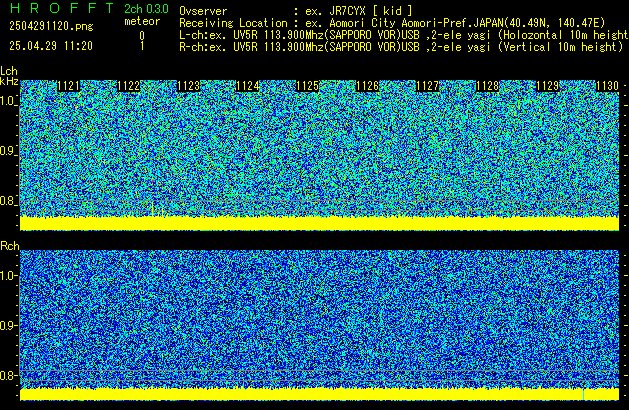Image resolution: width=629 pixels, height=410 pixels.
Task: Click the Lch yellow signal band
Action: click(x=319, y=223)
